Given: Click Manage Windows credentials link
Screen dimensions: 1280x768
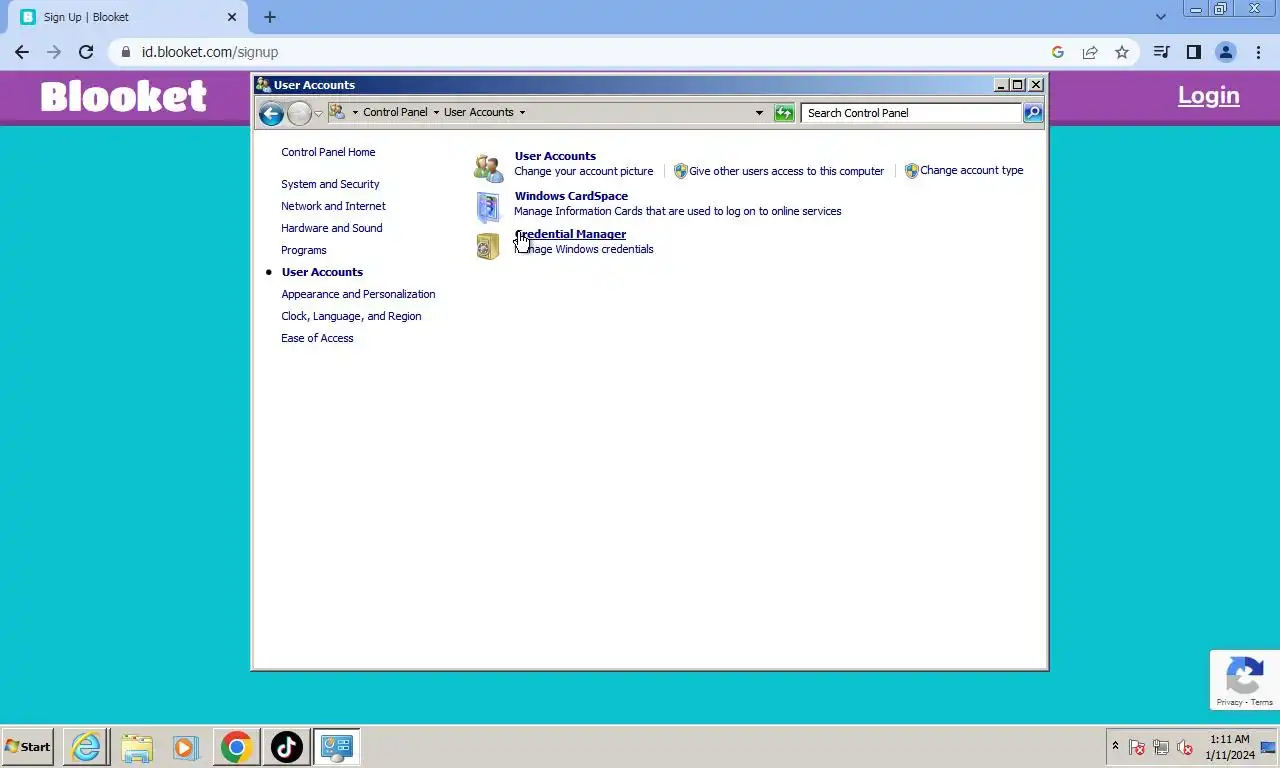Looking at the screenshot, I should point(584,249).
